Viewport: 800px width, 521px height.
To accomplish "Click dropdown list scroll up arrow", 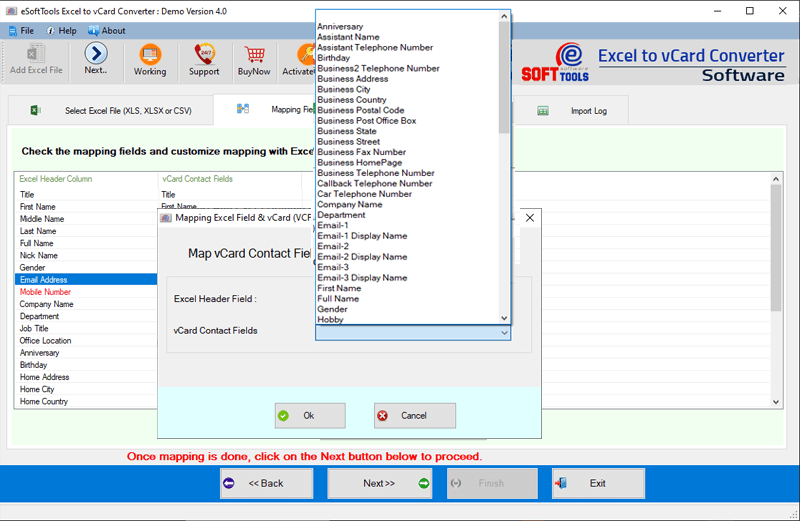I will [x=504, y=16].
